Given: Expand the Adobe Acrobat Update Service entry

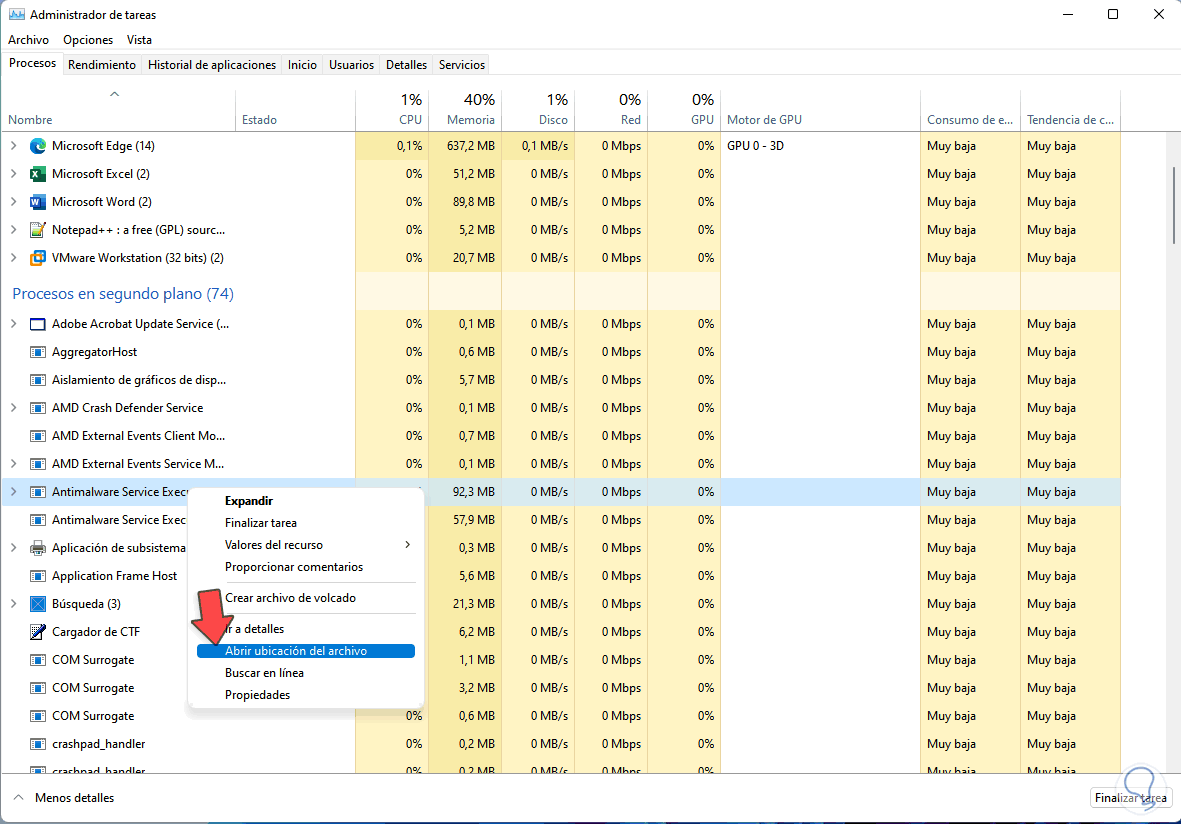Looking at the screenshot, I should 14,323.
